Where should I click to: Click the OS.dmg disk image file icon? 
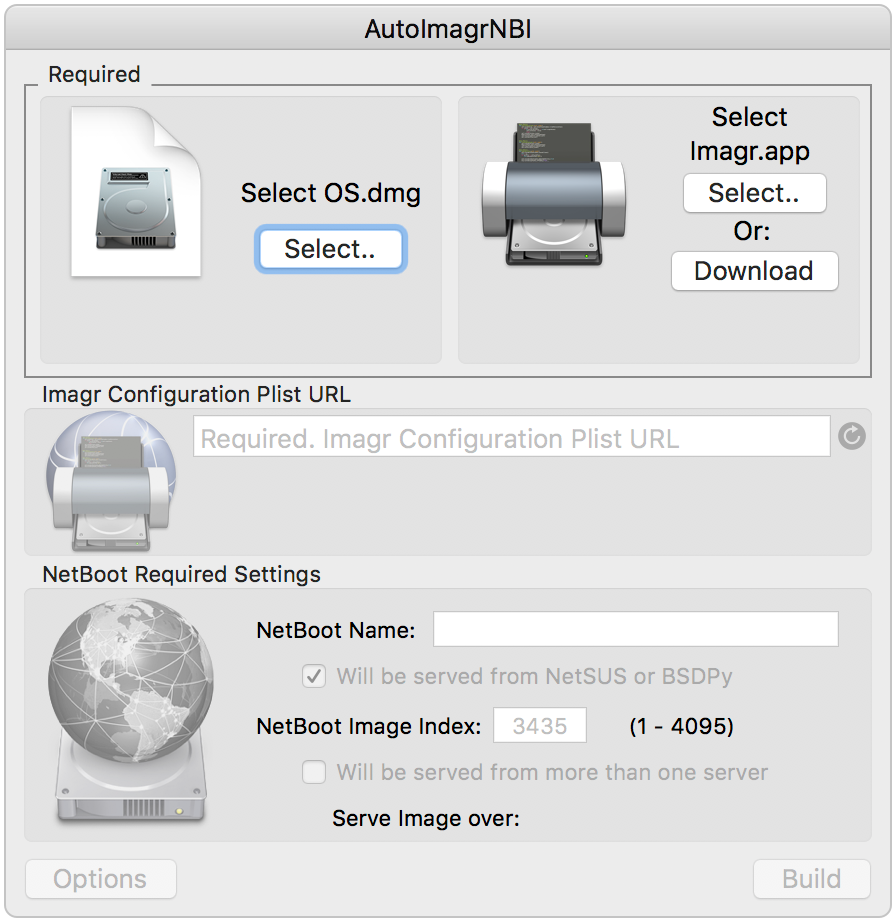click(x=136, y=192)
